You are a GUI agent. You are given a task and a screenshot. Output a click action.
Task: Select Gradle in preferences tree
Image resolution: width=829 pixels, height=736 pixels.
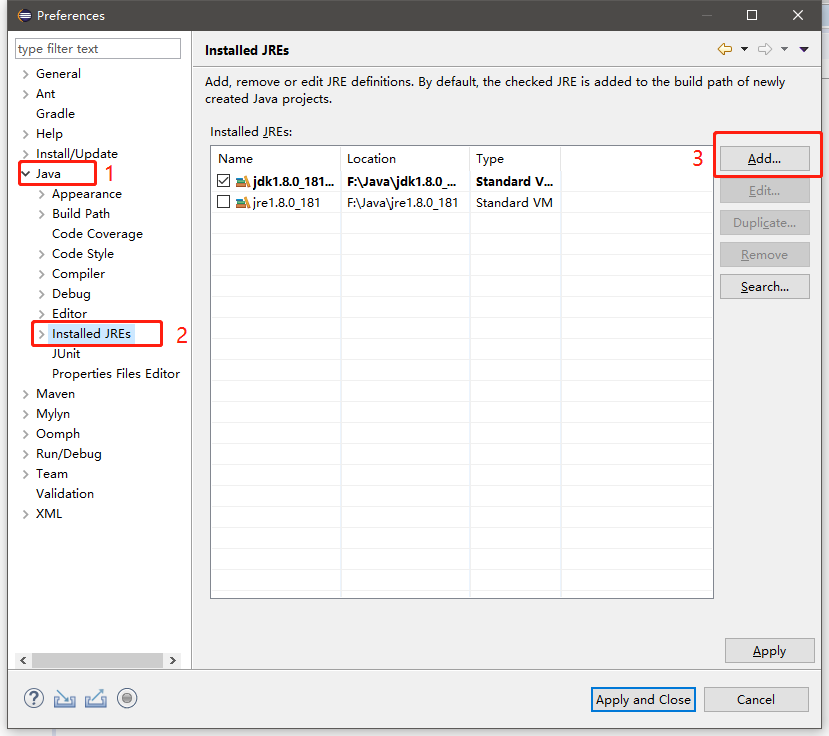[56, 114]
